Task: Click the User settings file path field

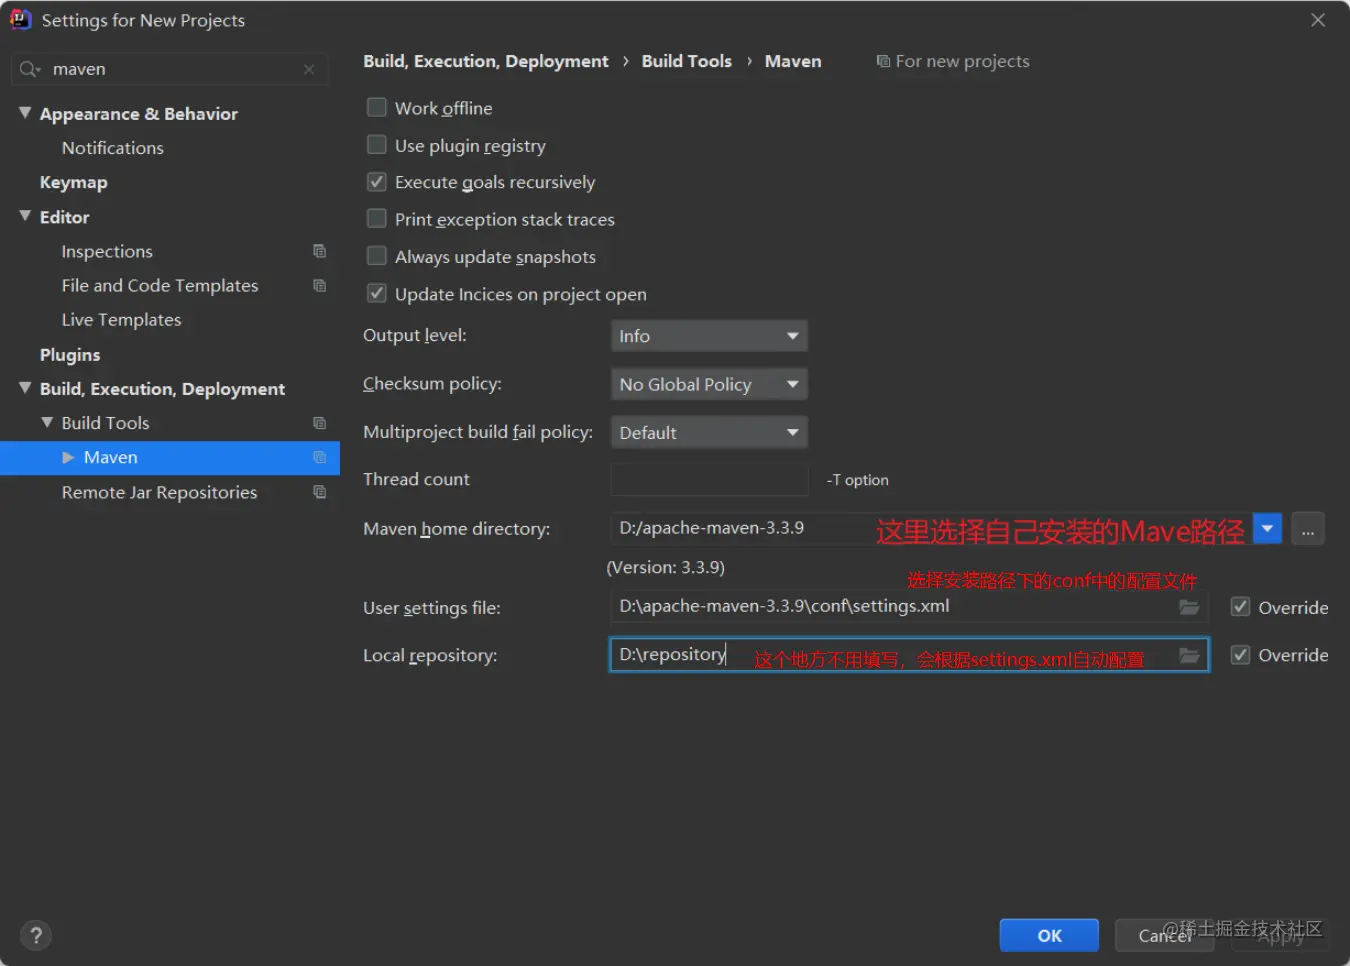Action: (x=909, y=607)
